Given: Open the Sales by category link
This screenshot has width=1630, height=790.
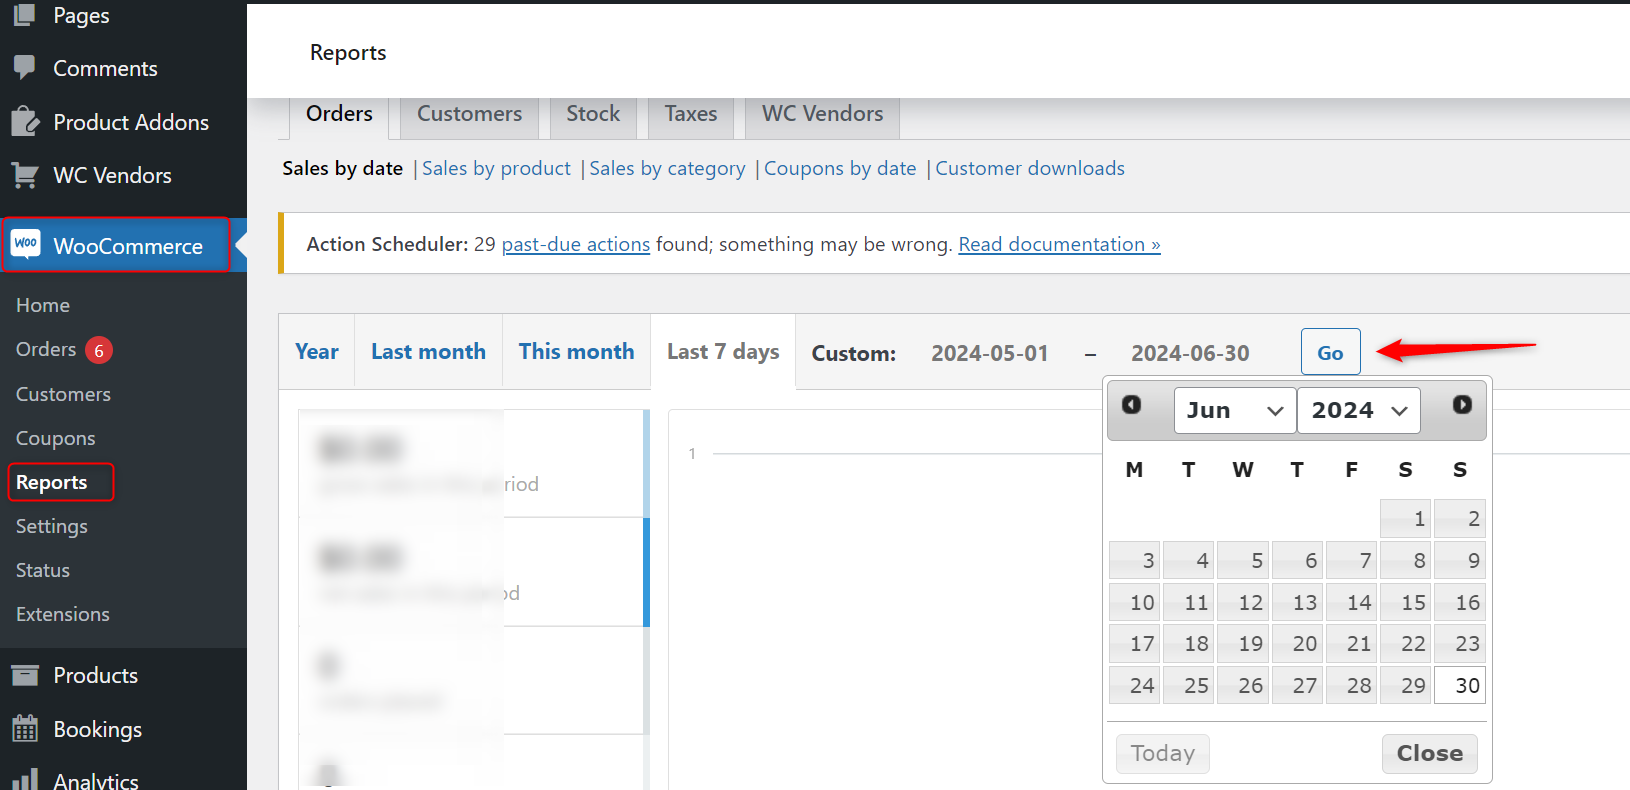Looking at the screenshot, I should point(667,168).
